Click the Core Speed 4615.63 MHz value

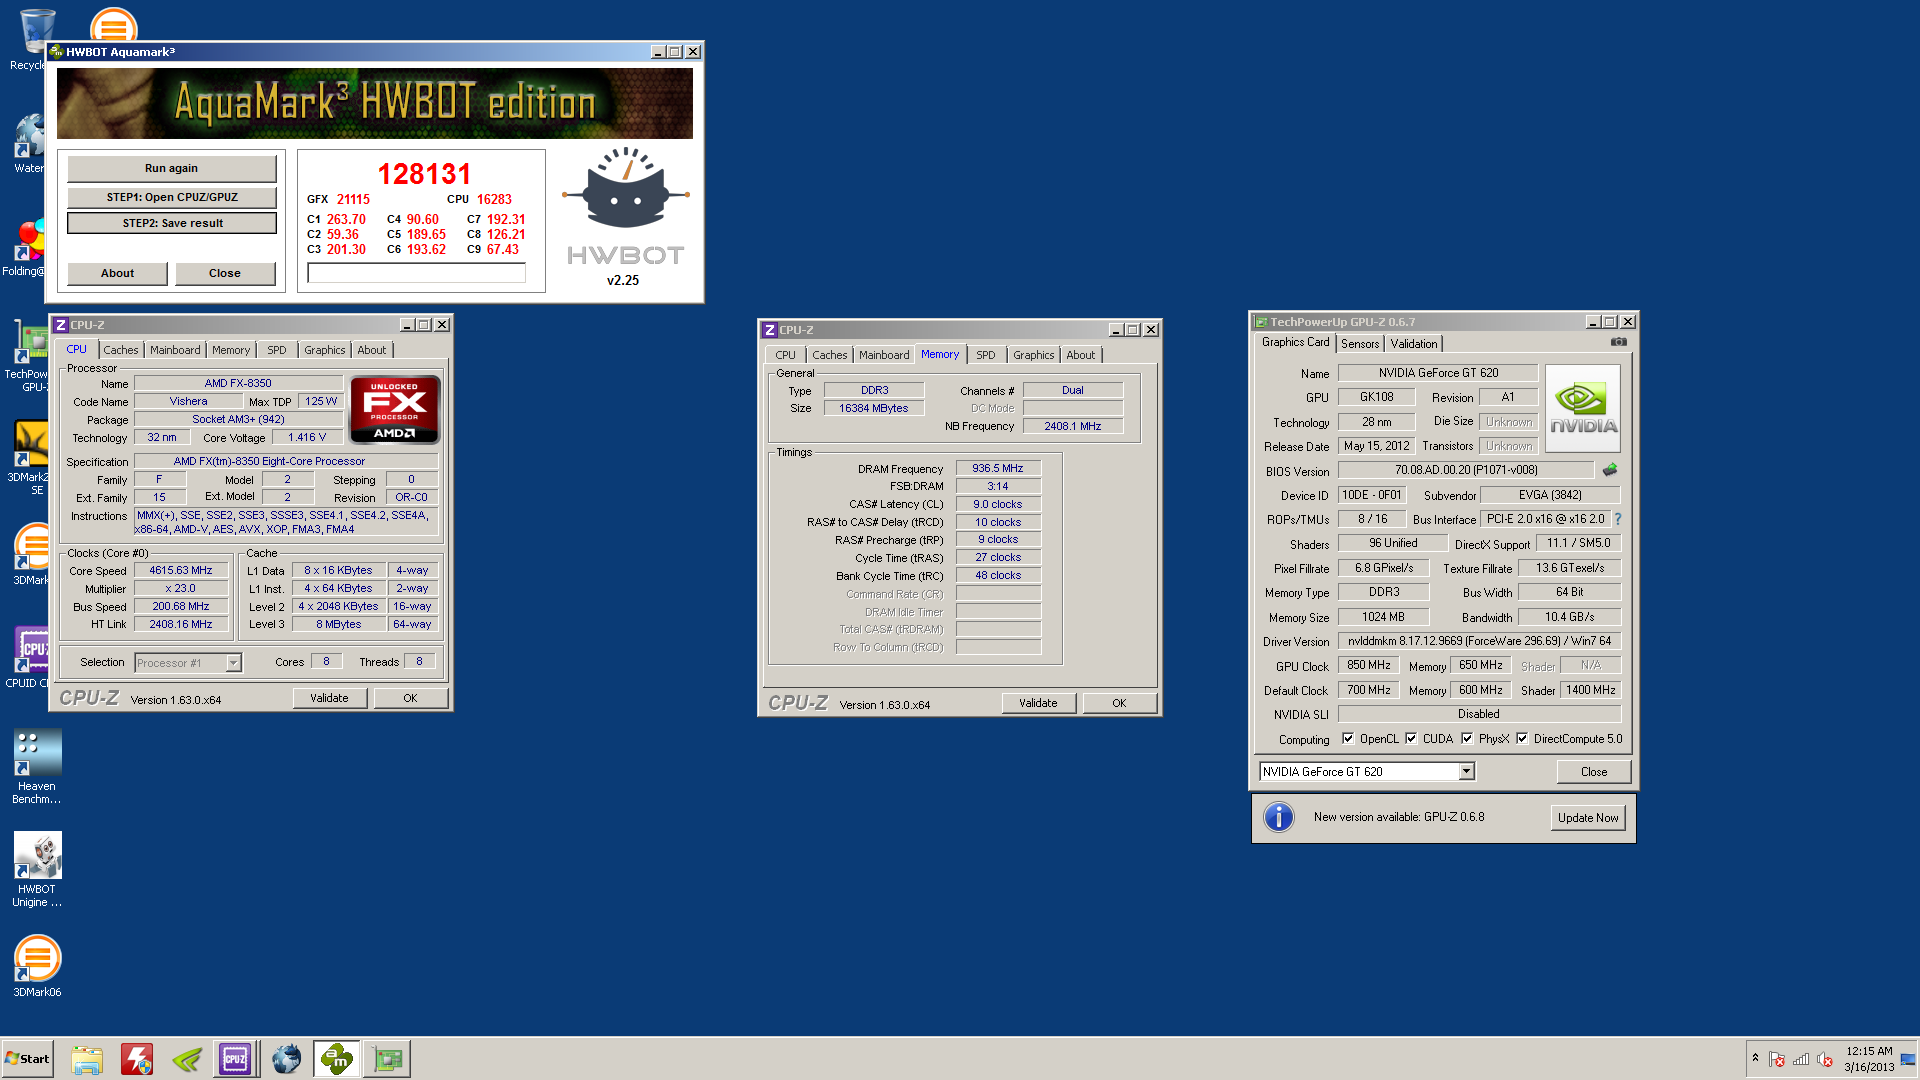(181, 570)
